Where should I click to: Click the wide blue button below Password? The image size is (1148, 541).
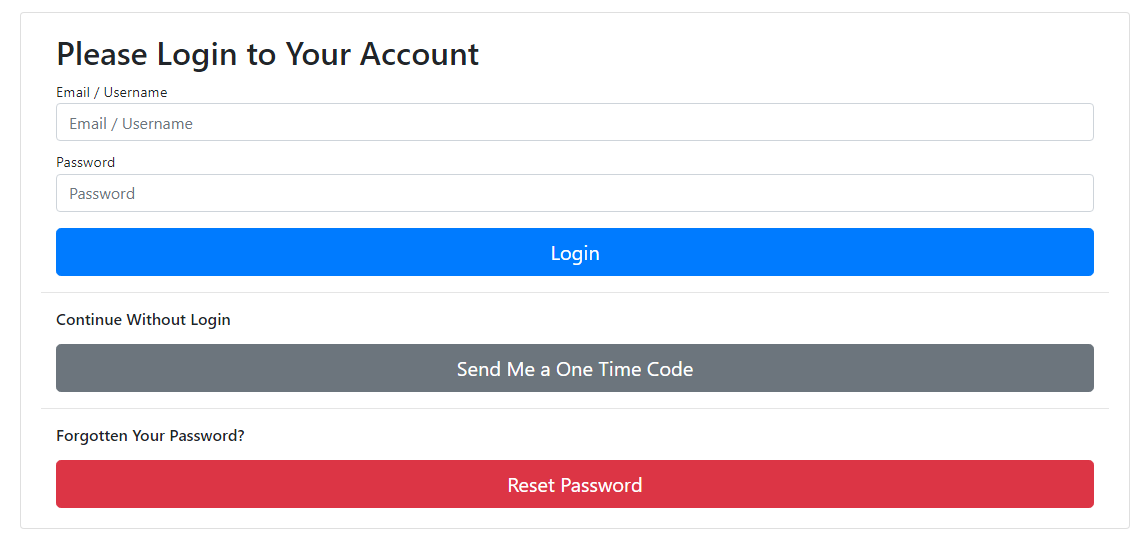coord(574,253)
